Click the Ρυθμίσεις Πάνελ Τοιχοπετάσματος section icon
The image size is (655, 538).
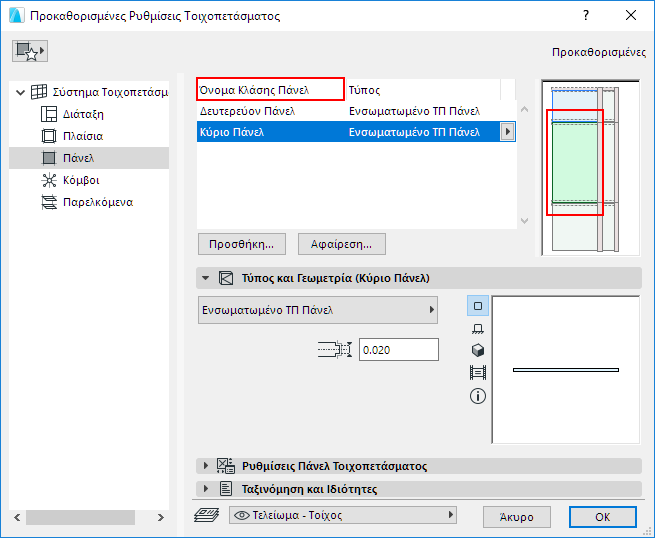226,465
